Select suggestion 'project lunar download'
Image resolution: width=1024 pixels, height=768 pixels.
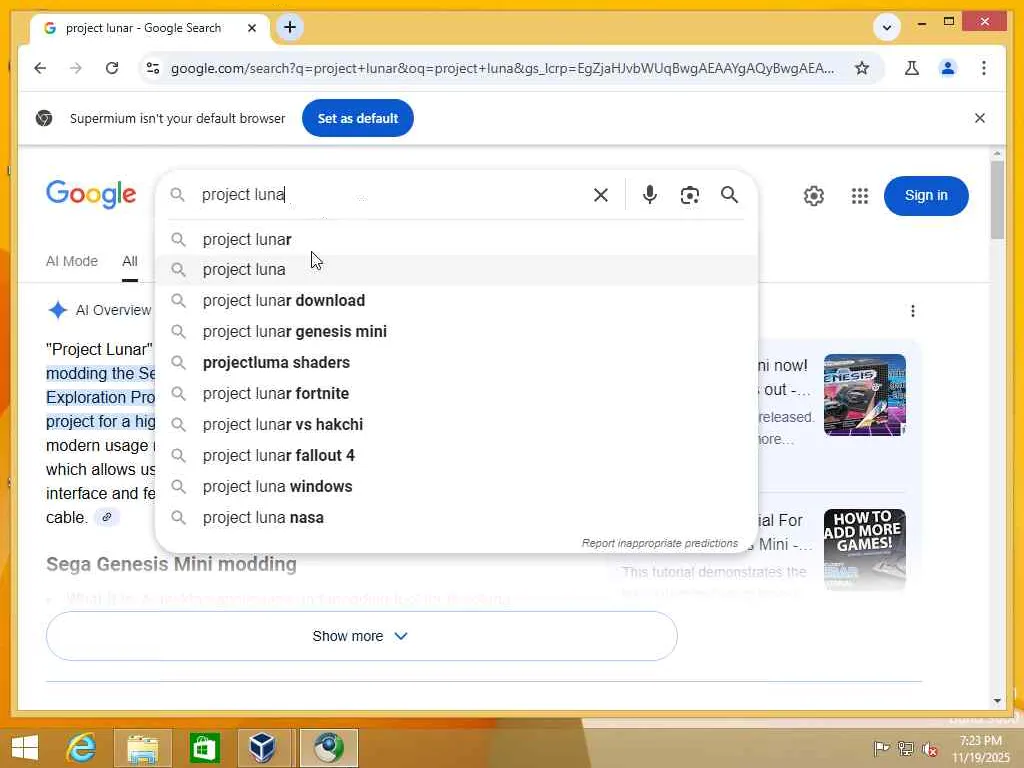pyautogui.click(x=456, y=300)
